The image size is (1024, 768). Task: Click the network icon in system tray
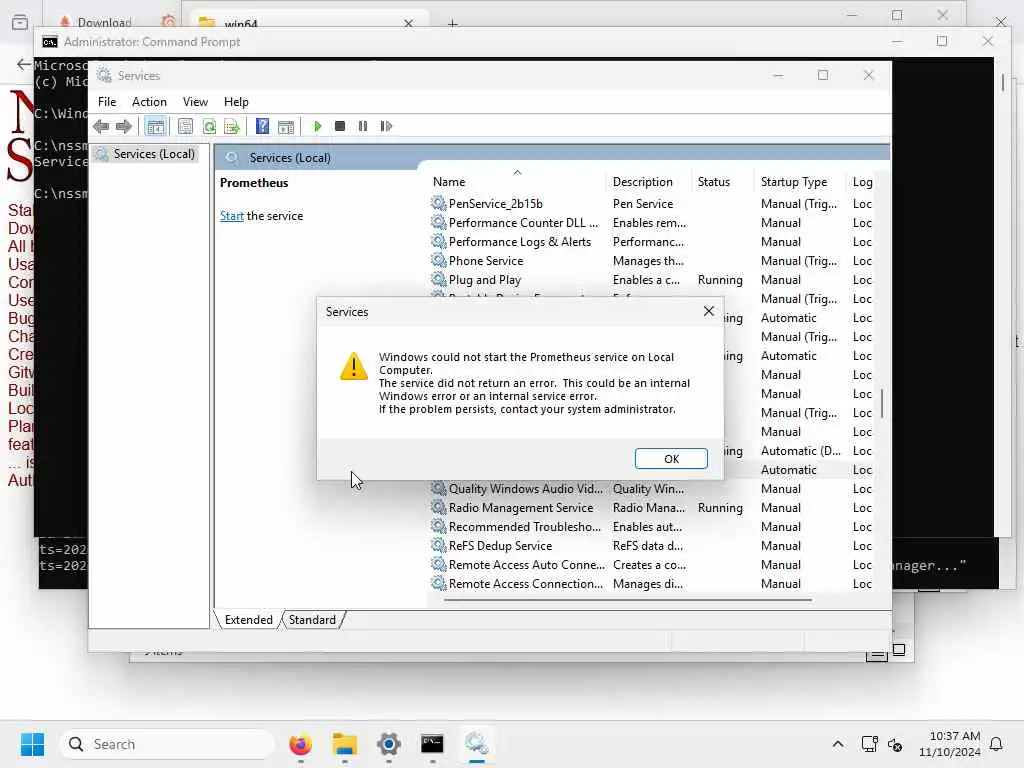pyautogui.click(x=869, y=744)
